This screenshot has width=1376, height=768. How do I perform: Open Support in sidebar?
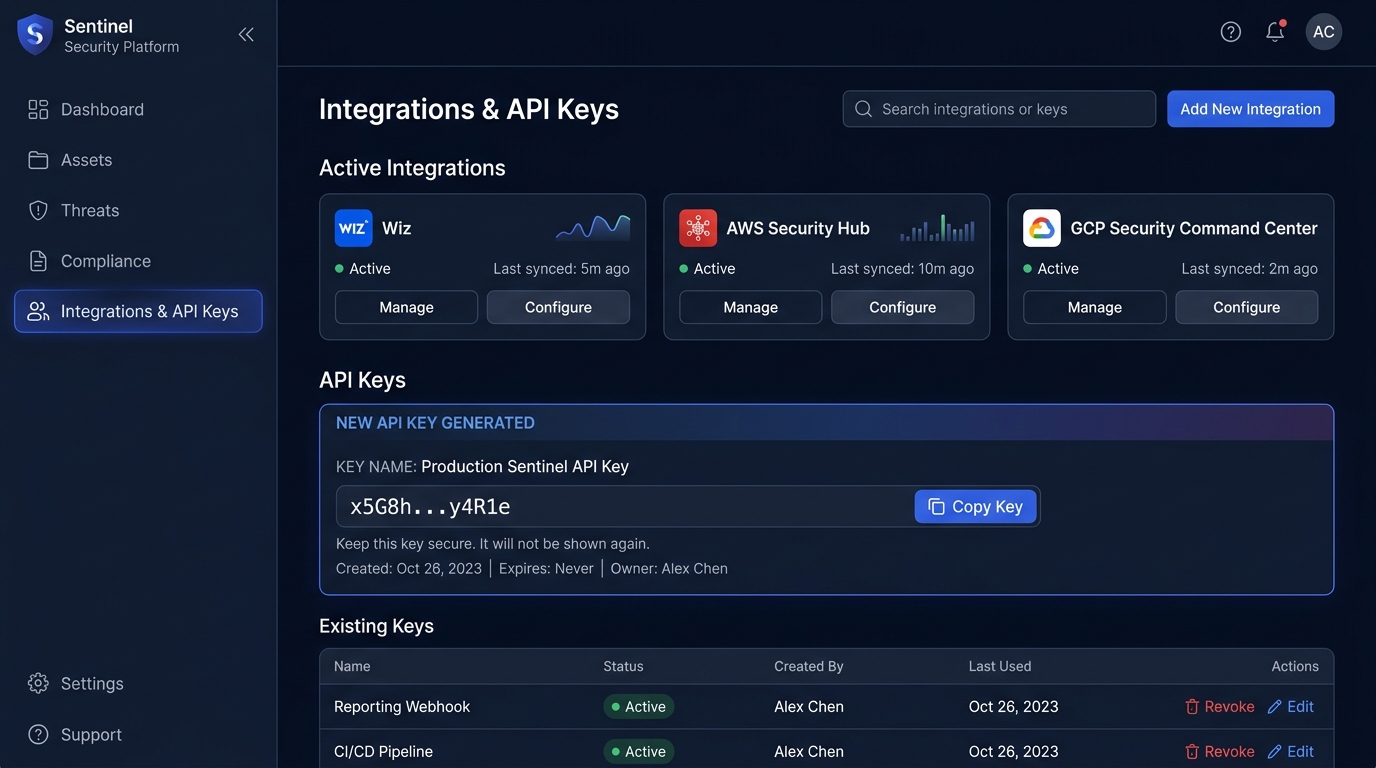click(x=138, y=734)
